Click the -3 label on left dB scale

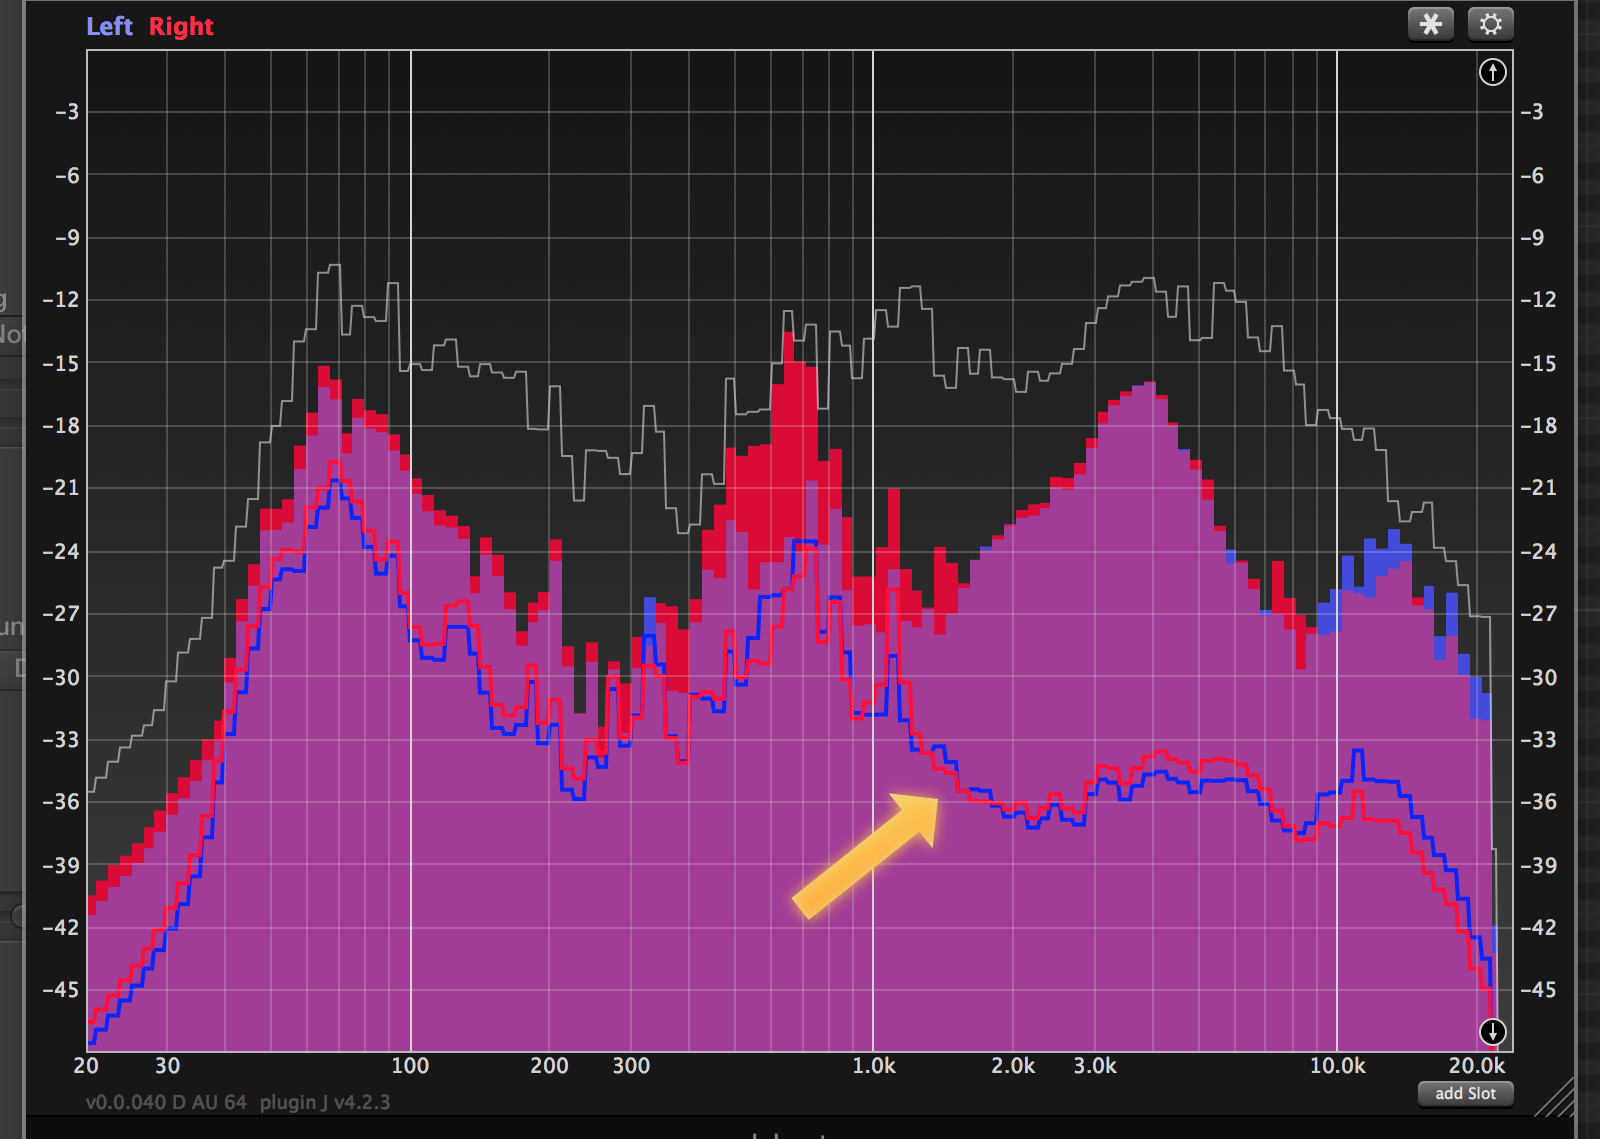click(67, 112)
